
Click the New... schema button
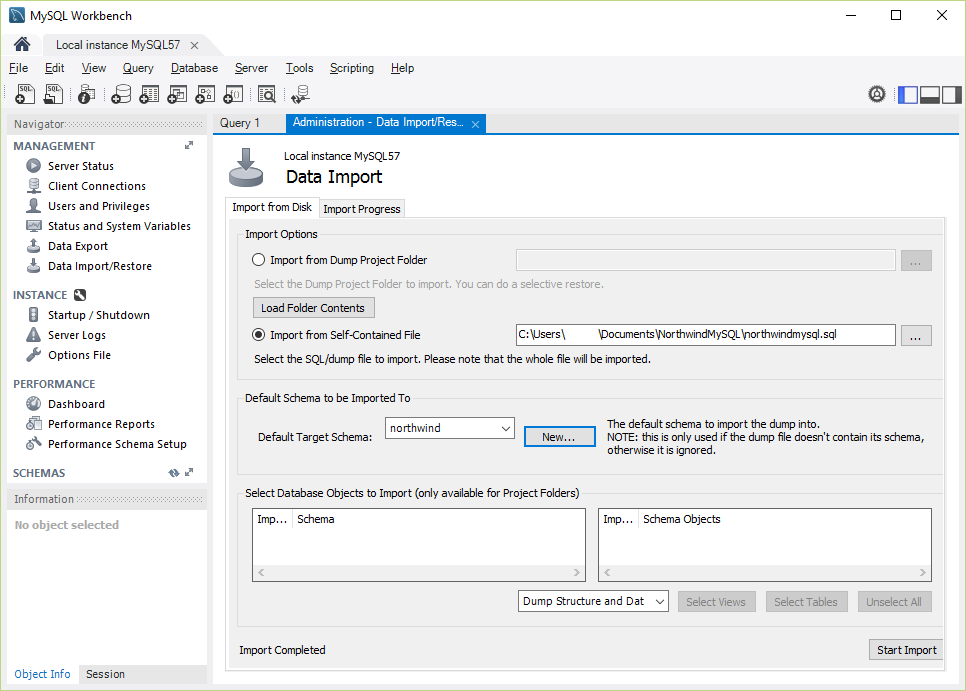coord(559,437)
